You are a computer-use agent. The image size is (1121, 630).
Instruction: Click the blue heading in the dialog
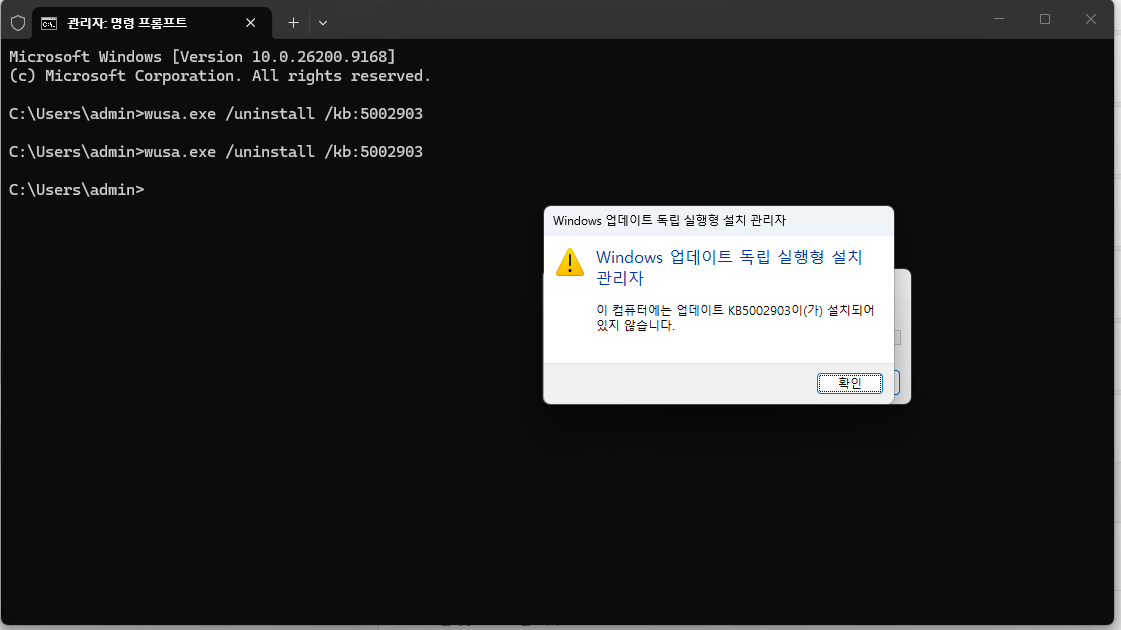coord(729,267)
